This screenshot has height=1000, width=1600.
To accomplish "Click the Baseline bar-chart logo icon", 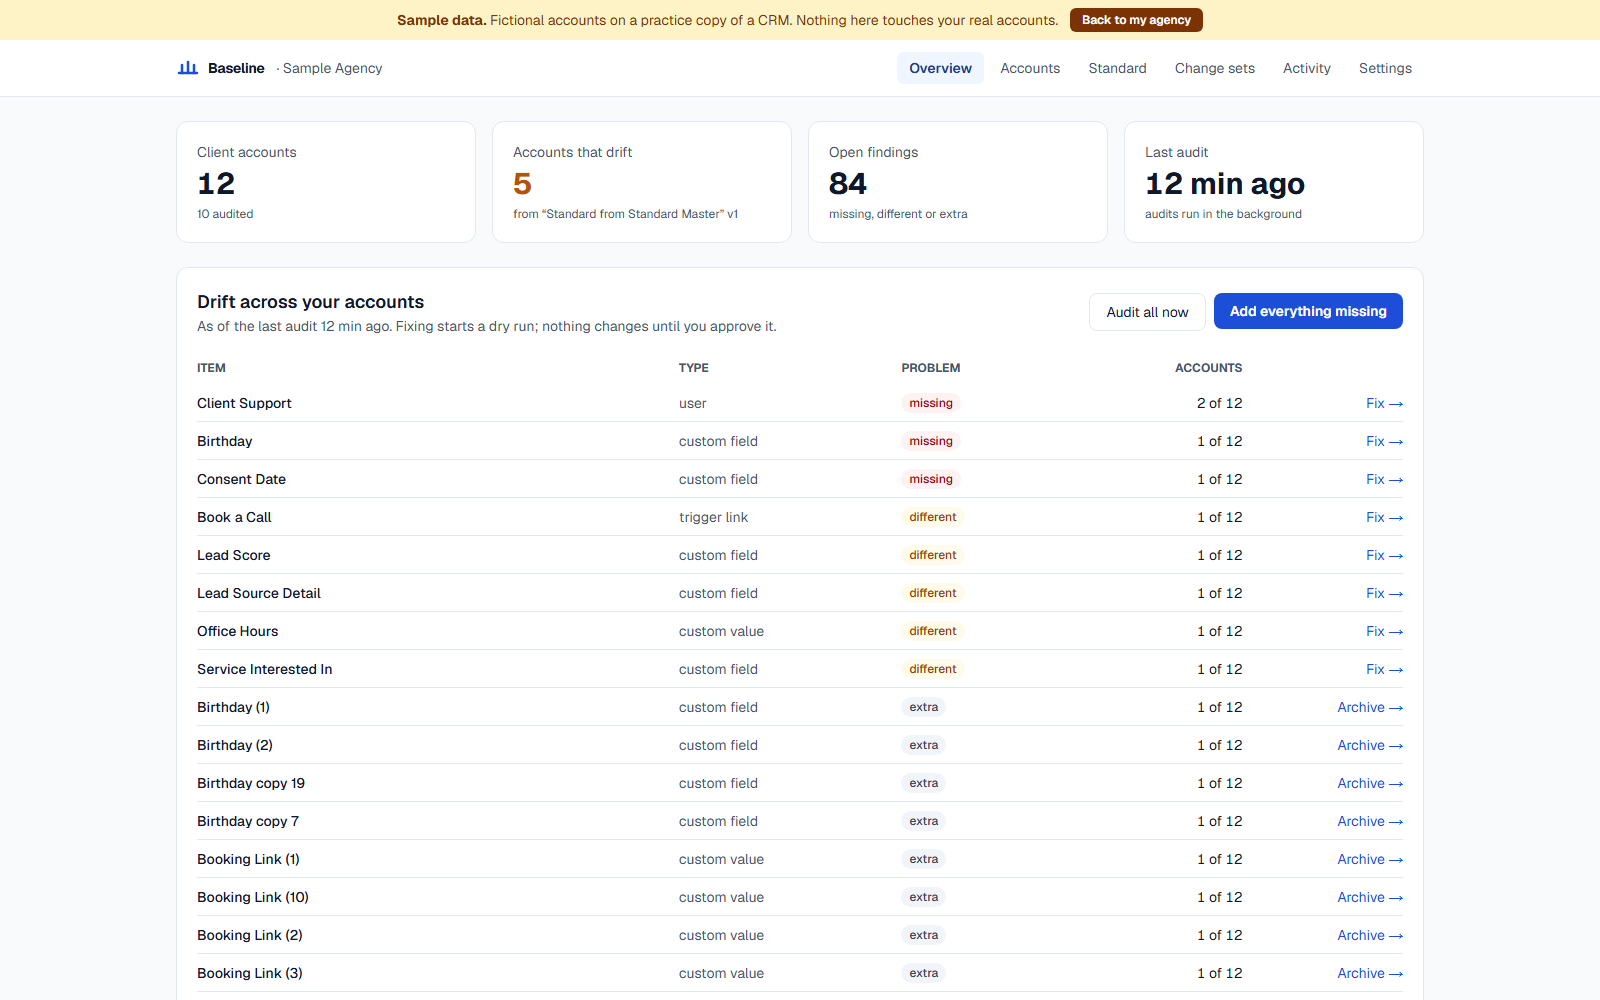I will (x=188, y=68).
